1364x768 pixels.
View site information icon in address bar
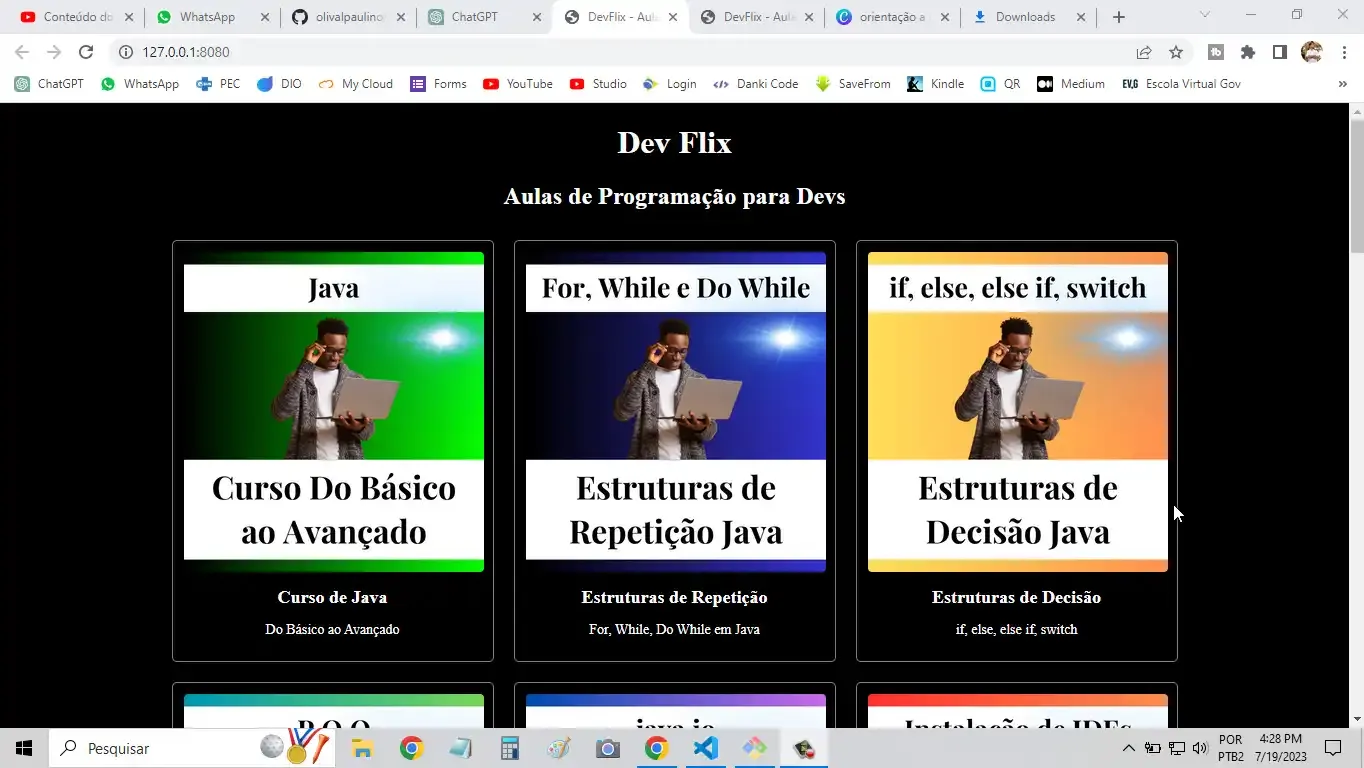(126, 52)
